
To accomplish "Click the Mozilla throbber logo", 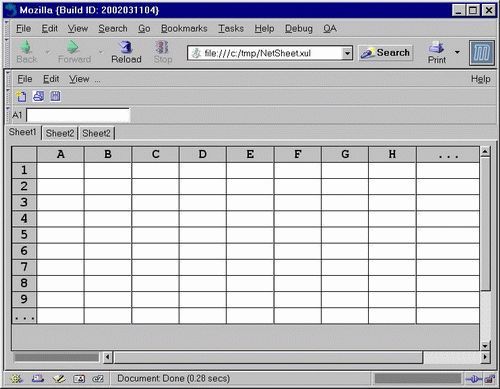I will click(x=481, y=53).
